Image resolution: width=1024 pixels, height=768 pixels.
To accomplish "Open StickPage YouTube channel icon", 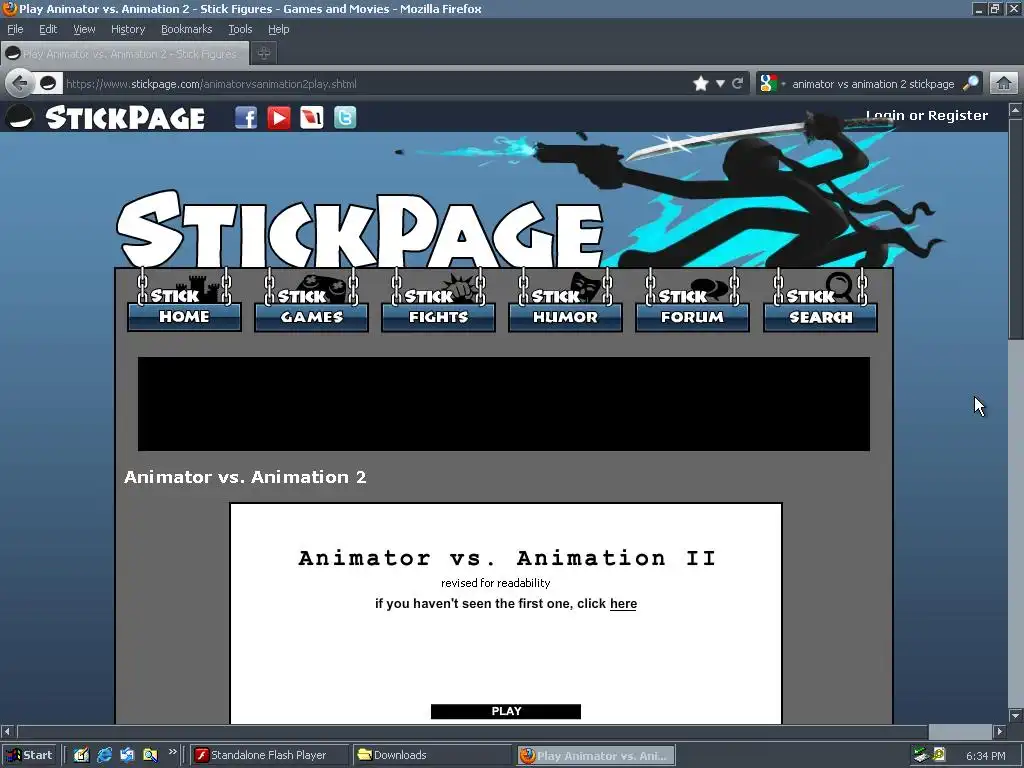I will click(x=279, y=118).
